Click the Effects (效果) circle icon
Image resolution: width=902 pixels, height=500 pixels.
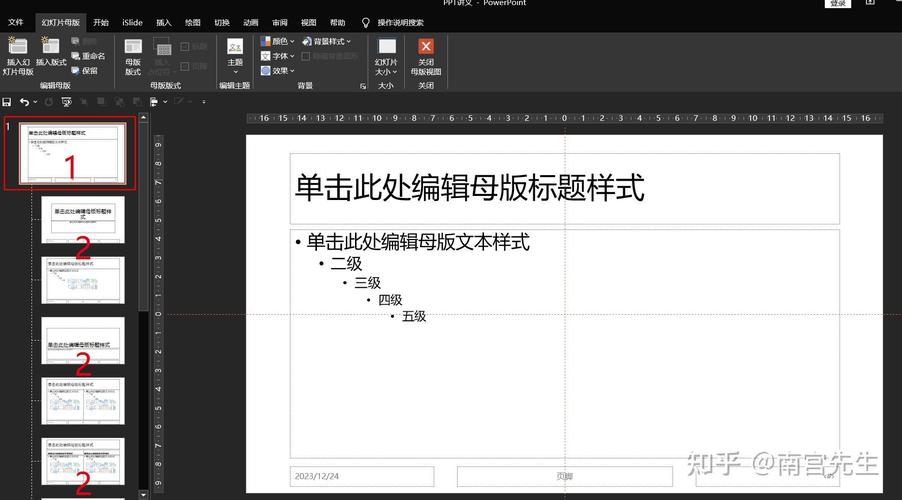pyautogui.click(x=265, y=70)
